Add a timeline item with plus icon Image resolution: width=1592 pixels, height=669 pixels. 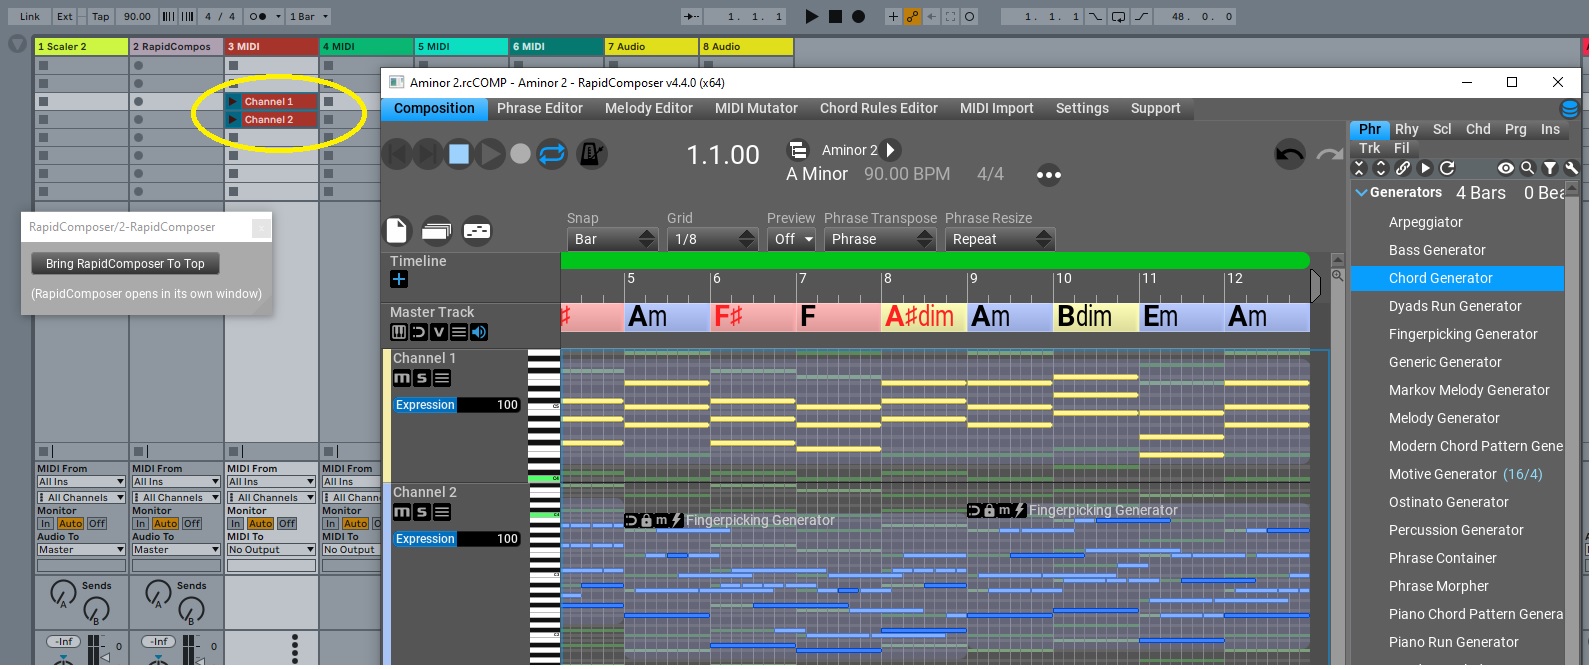(x=399, y=280)
